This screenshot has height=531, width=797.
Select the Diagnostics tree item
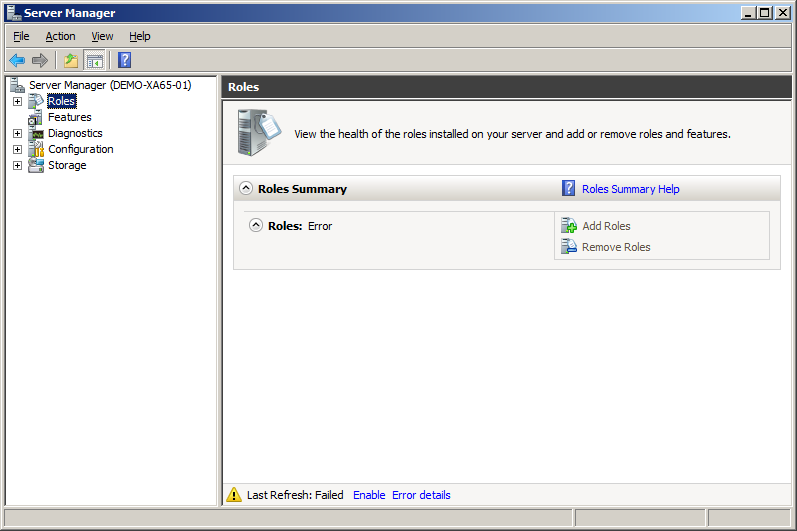pos(75,133)
